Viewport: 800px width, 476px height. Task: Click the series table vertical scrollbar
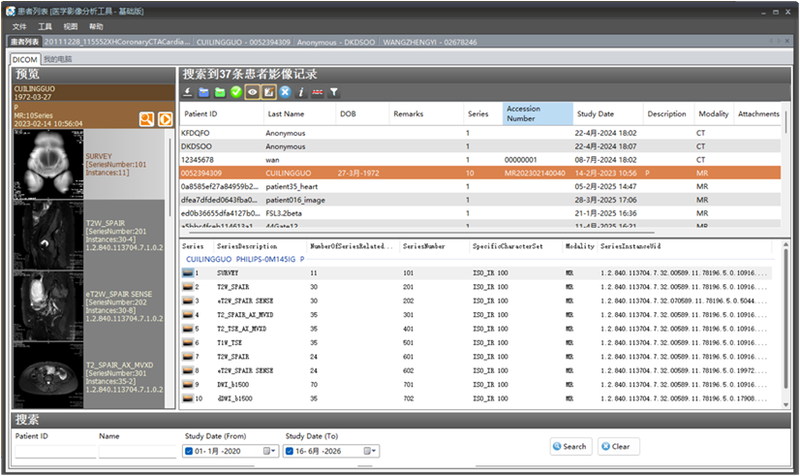(x=786, y=323)
